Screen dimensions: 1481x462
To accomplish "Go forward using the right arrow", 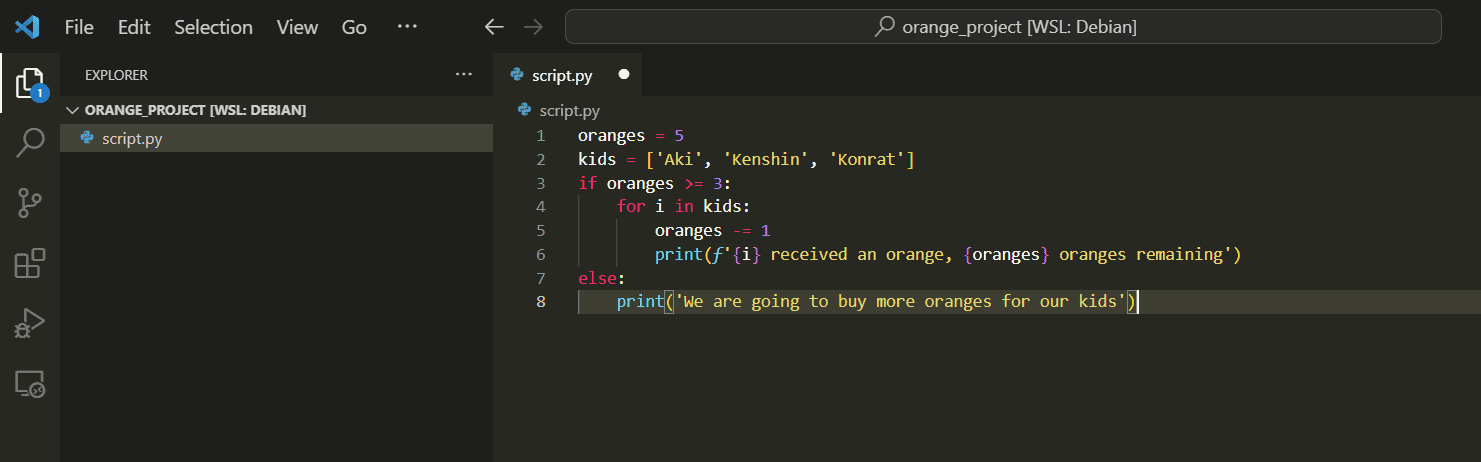I will (x=533, y=27).
